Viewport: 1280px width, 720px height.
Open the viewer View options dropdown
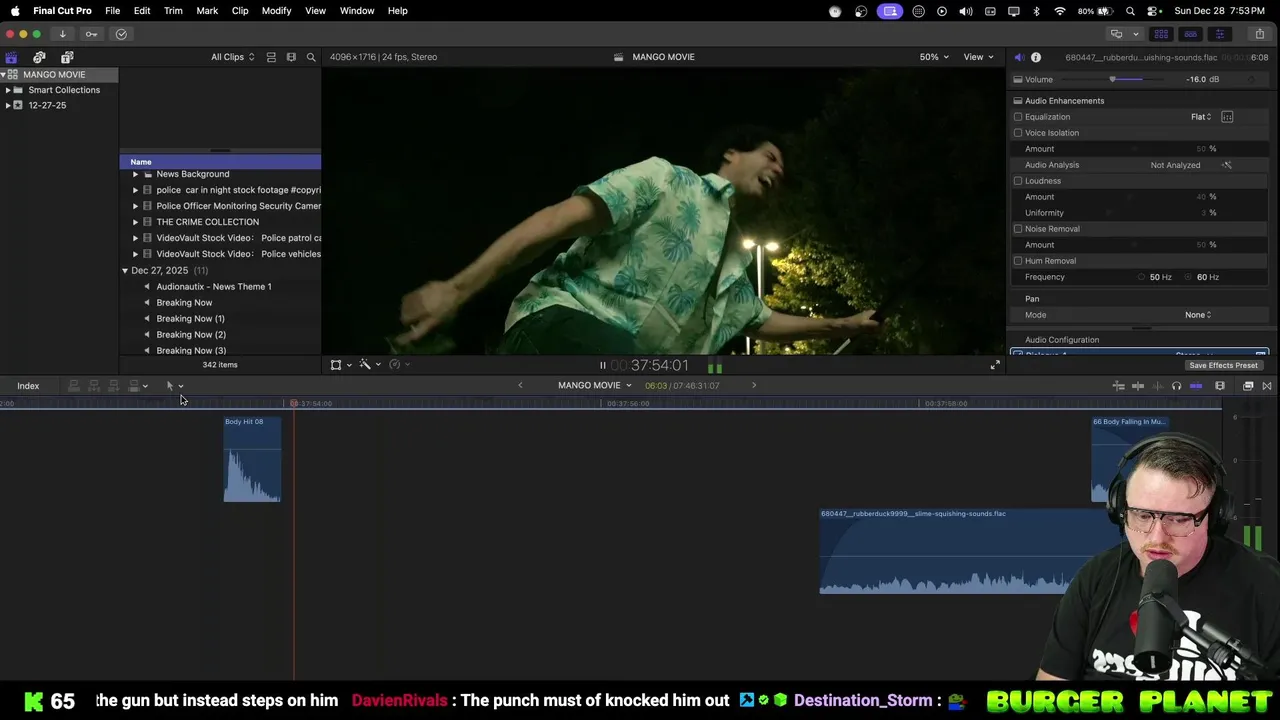[x=978, y=57]
